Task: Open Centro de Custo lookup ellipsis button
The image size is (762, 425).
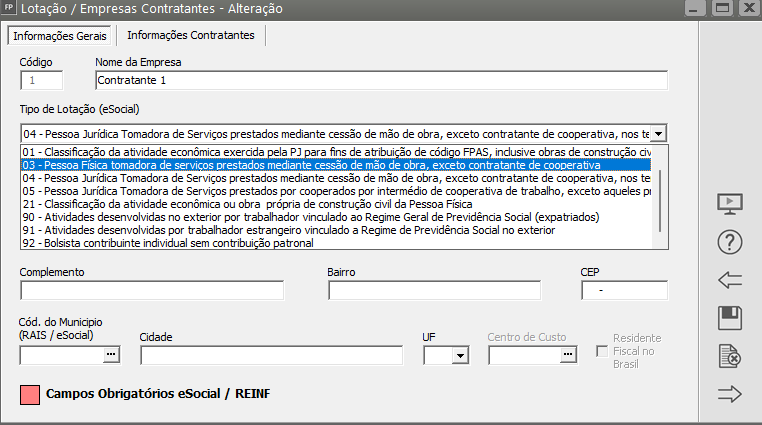Action: coord(568,355)
